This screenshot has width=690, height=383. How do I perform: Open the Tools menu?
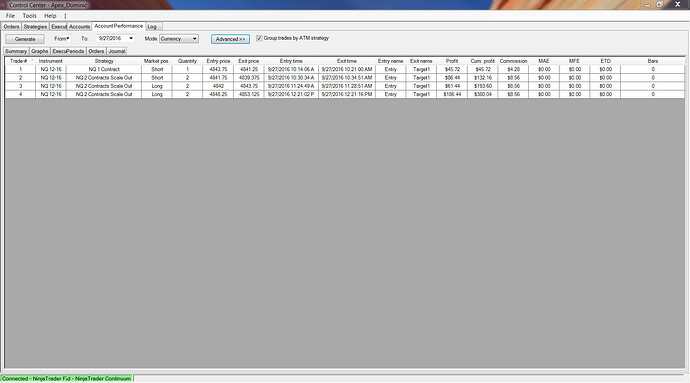click(29, 16)
